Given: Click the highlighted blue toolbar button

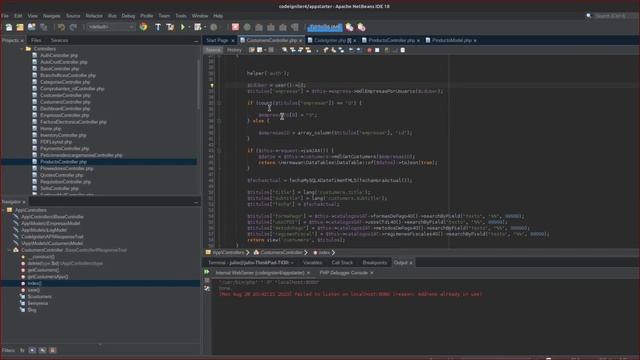Looking at the screenshot, I should [x=325, y=27].
